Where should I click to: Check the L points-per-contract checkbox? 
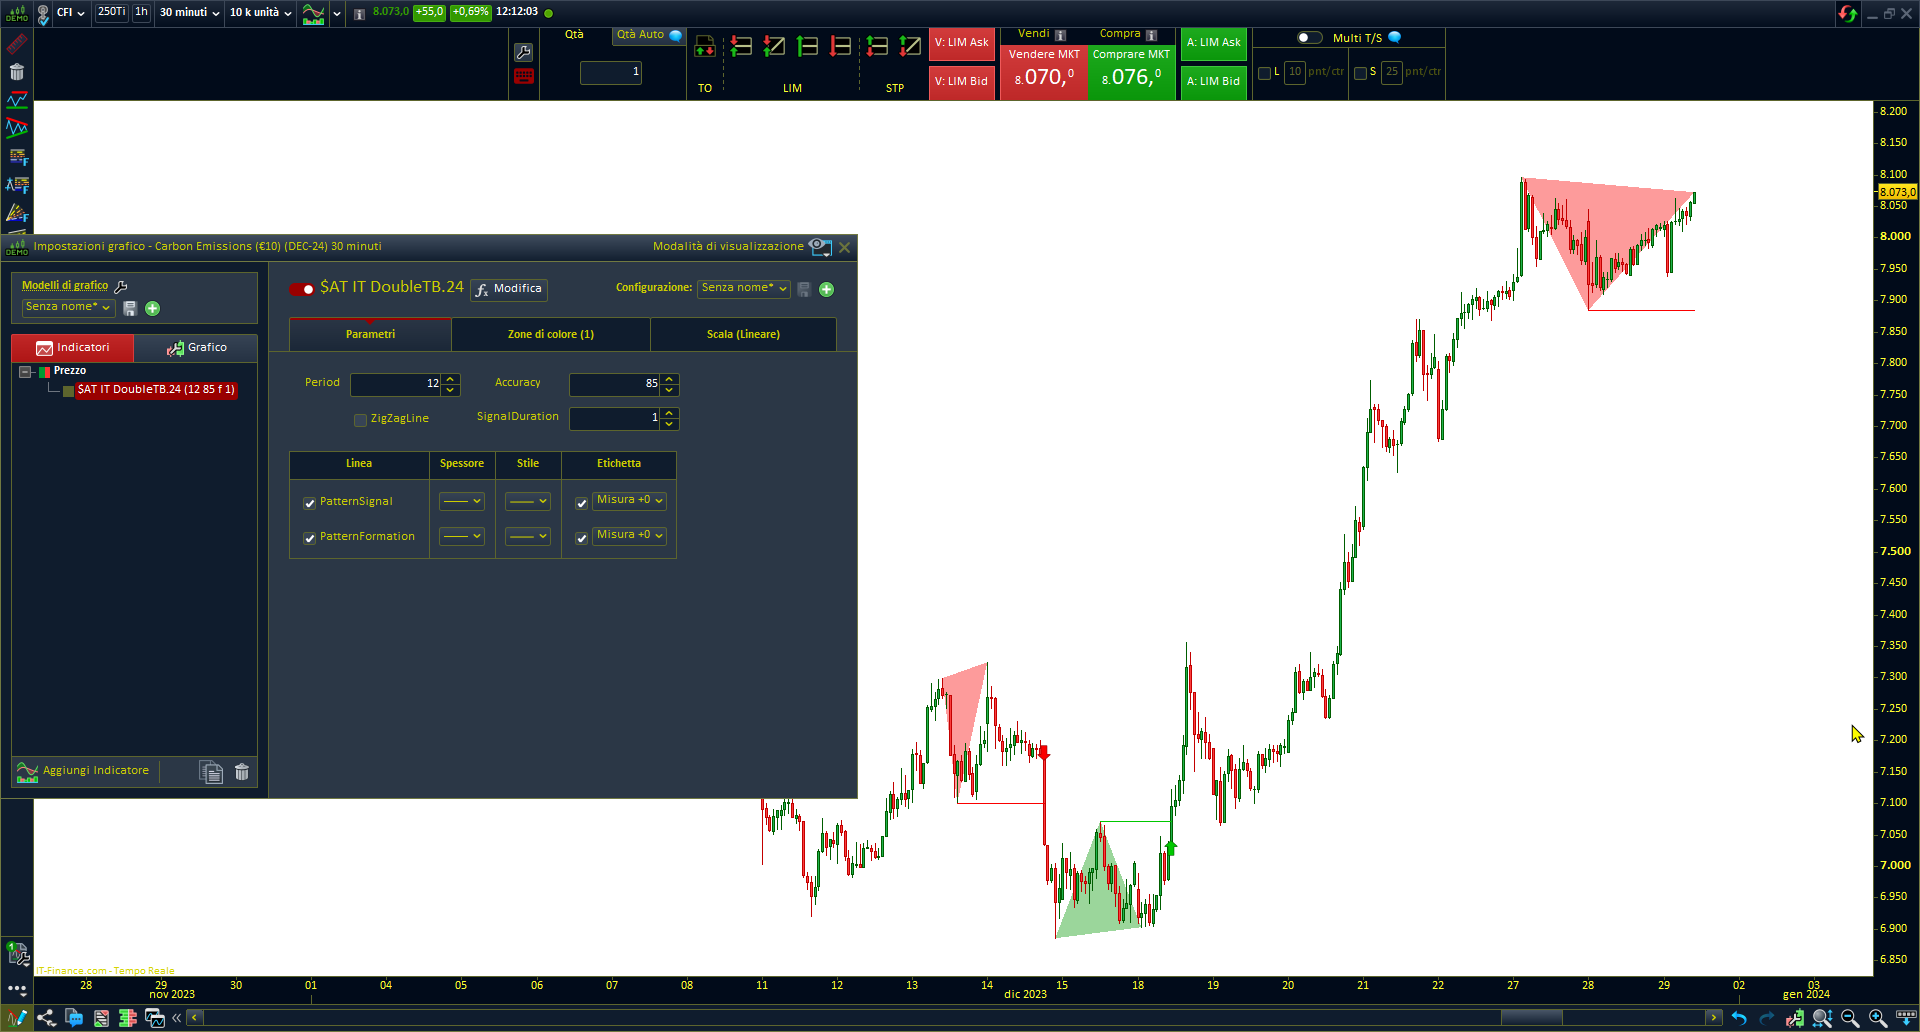click(1264, 73)
